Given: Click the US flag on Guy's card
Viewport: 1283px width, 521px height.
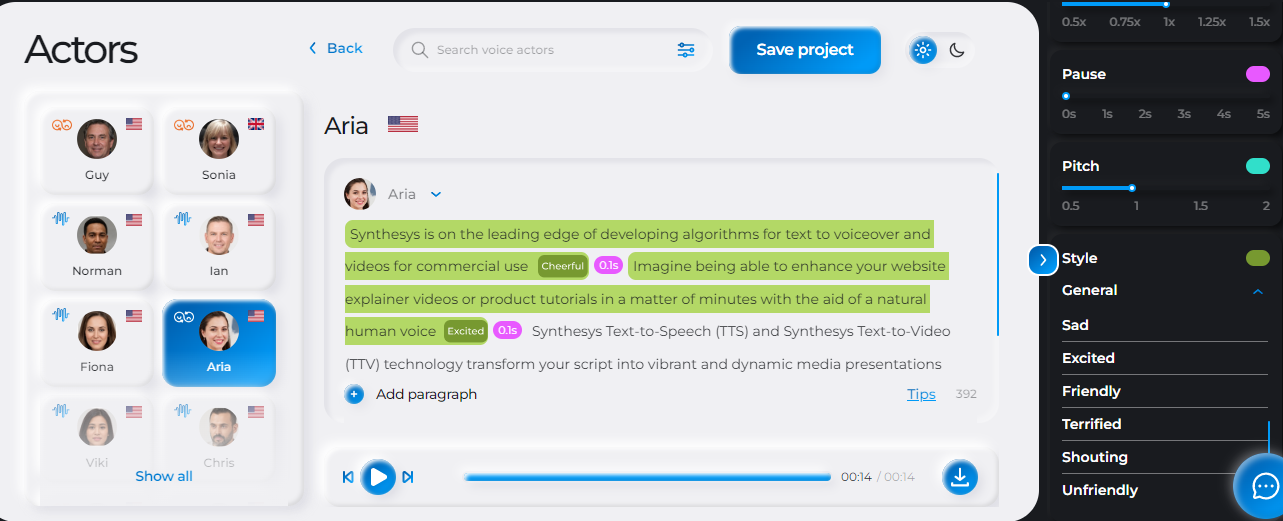Looking at the screenshot, I should pos(134,124).
